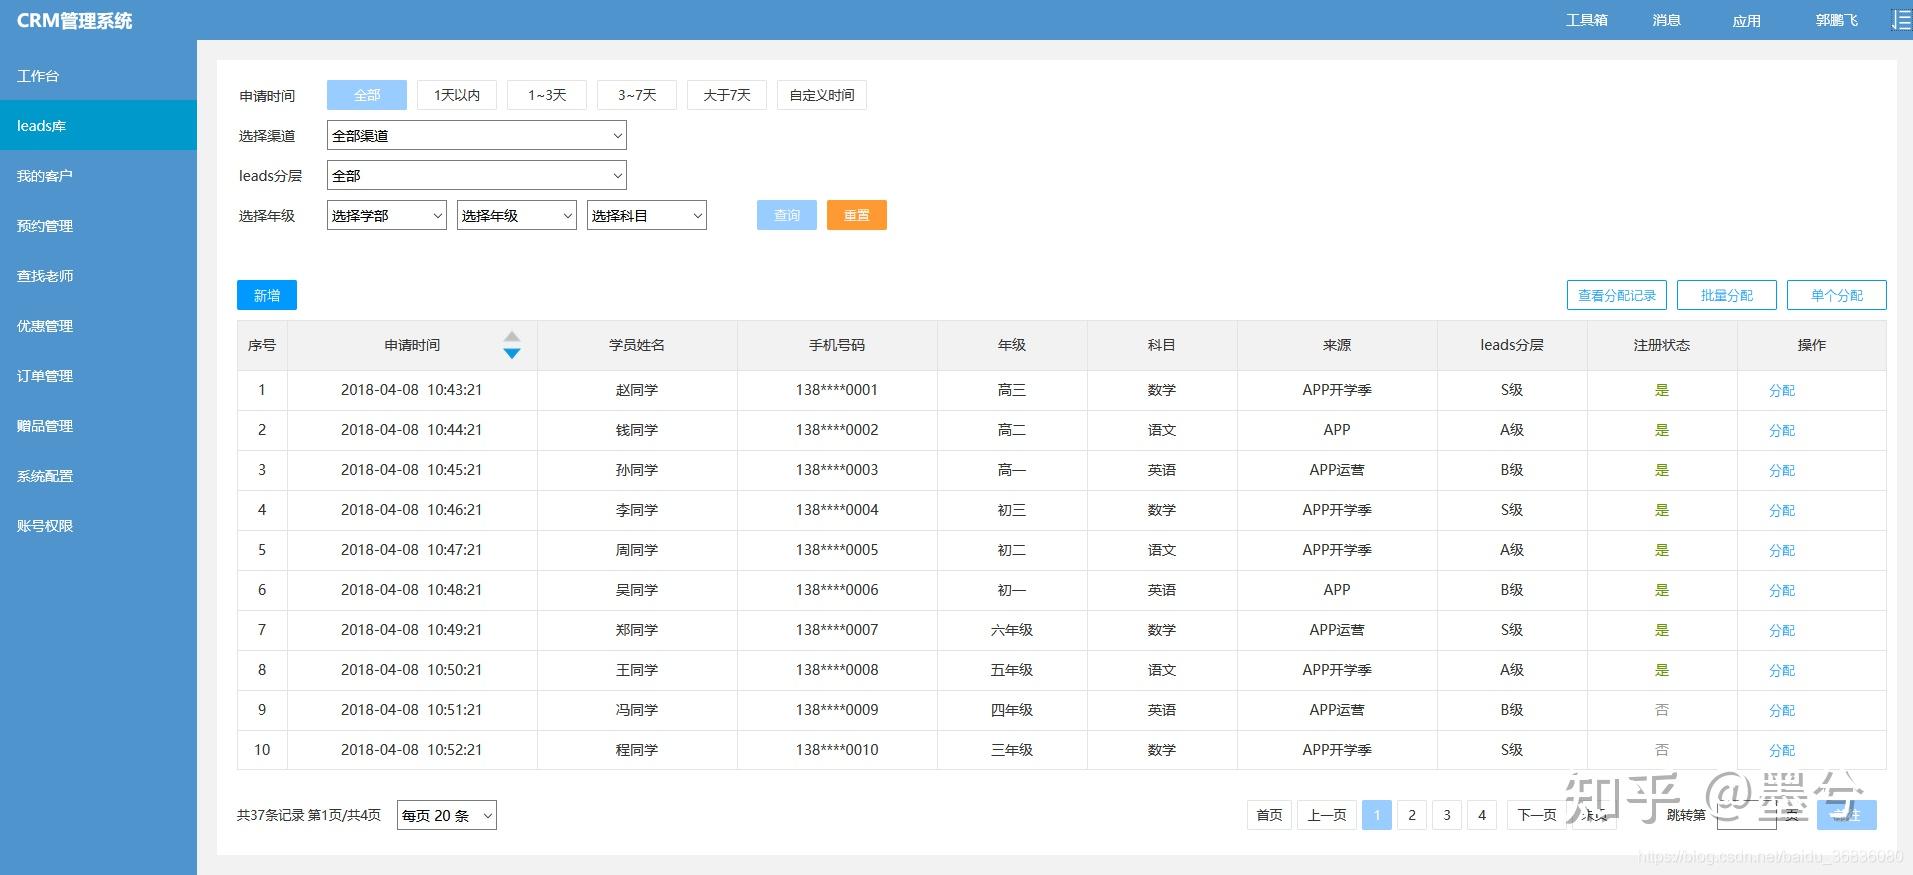The height and width of the screenshot is (875, 1913).
Task: Go to page 3
Action: tap(1447, 815)
